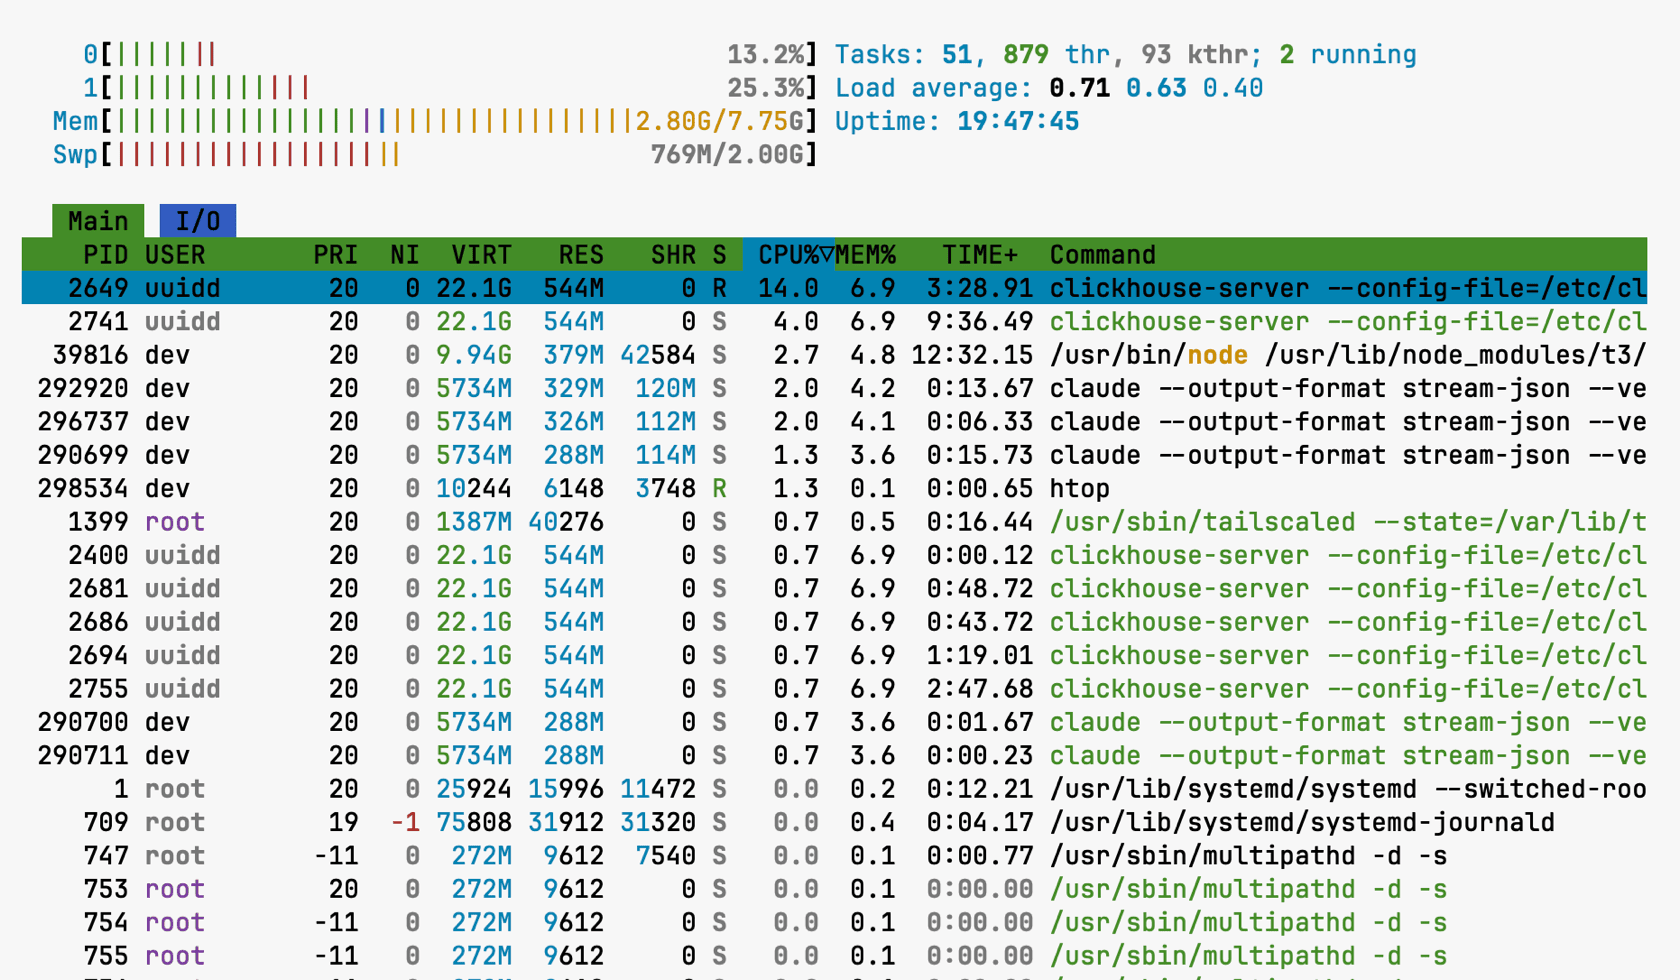Select clickhouse-server process PID 2755
This screenshot has width=1680, height=980.
834,689
